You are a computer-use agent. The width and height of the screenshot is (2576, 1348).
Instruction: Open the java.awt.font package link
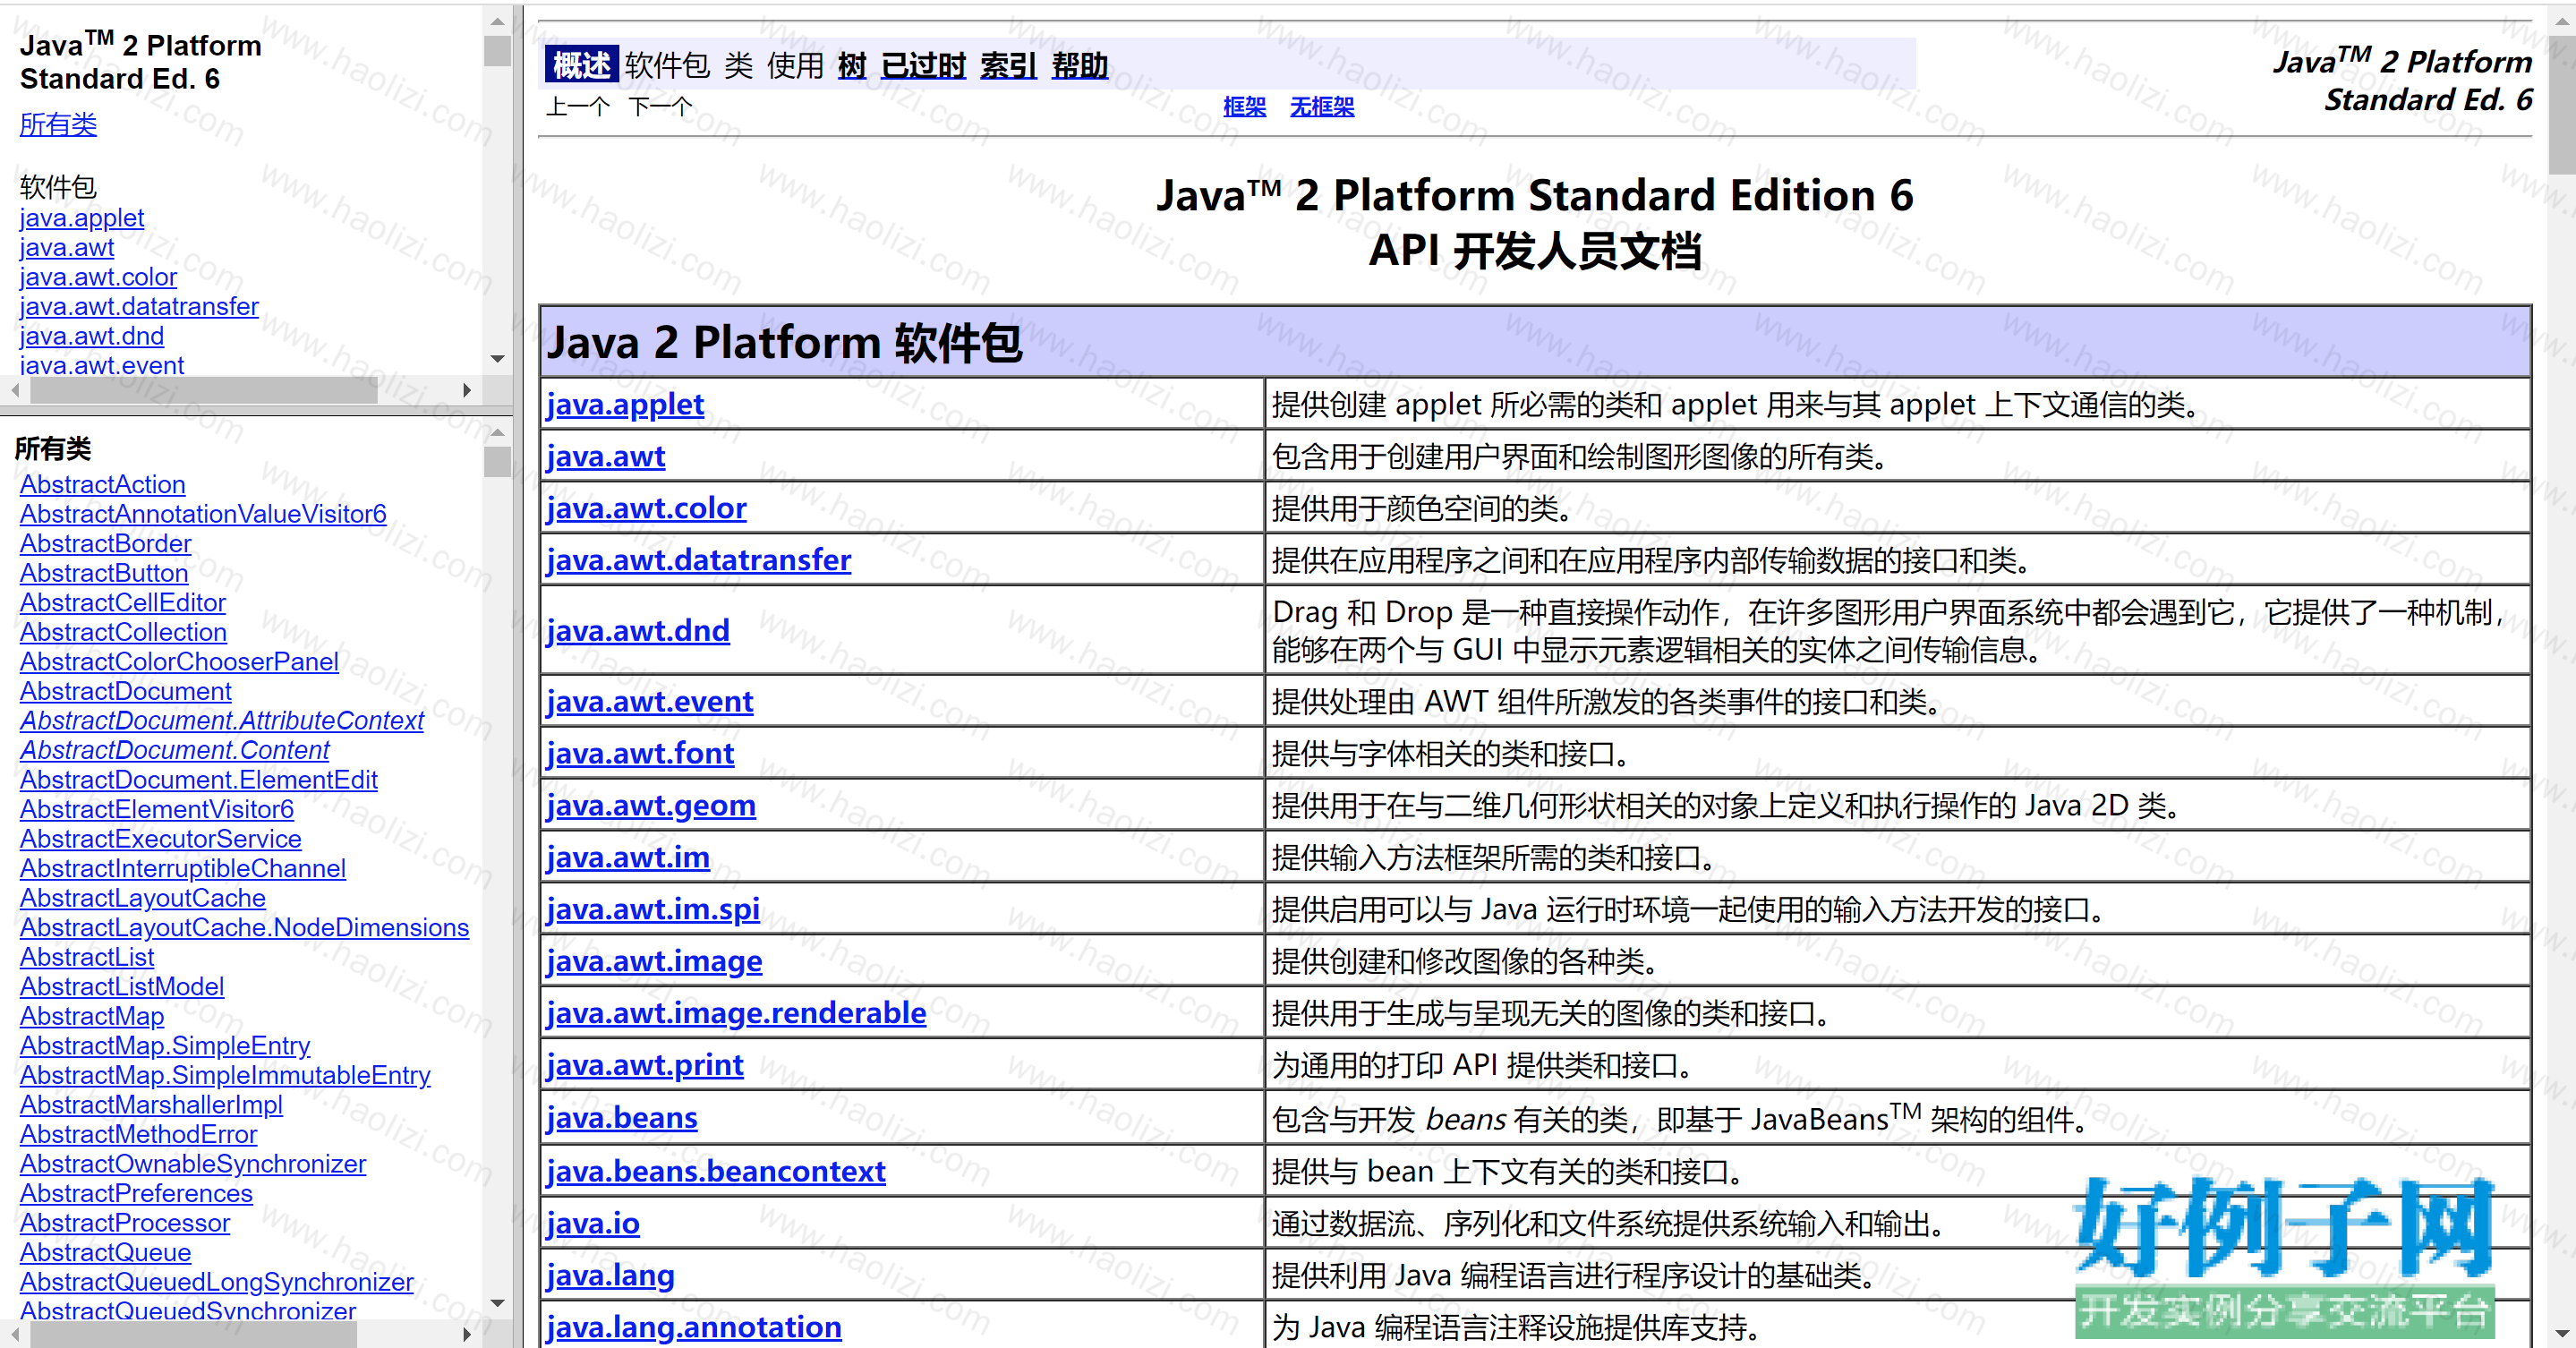(x=640, y=754)
